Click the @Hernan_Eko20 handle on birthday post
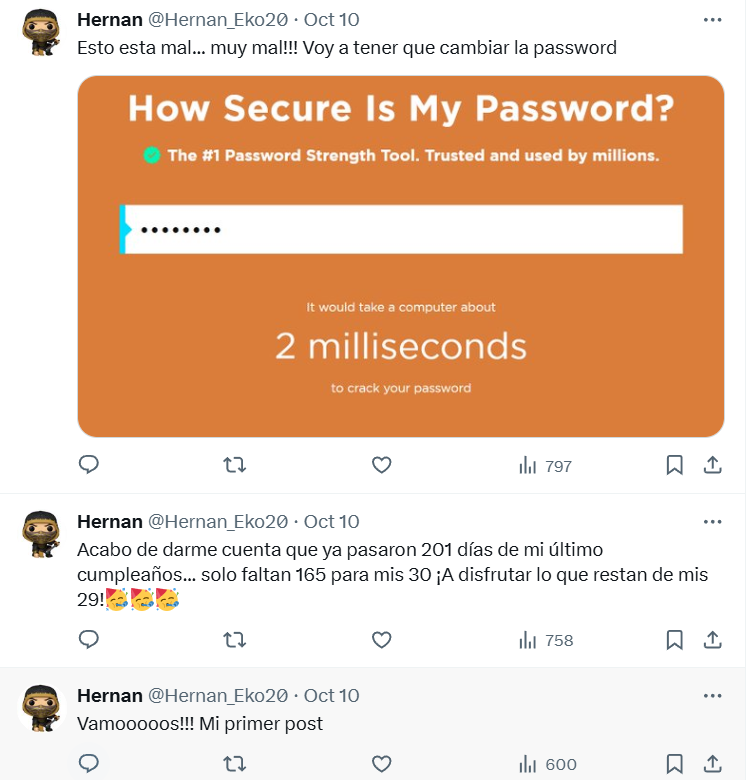The width and height of the screenshot is (747, 780). (218, 522)
